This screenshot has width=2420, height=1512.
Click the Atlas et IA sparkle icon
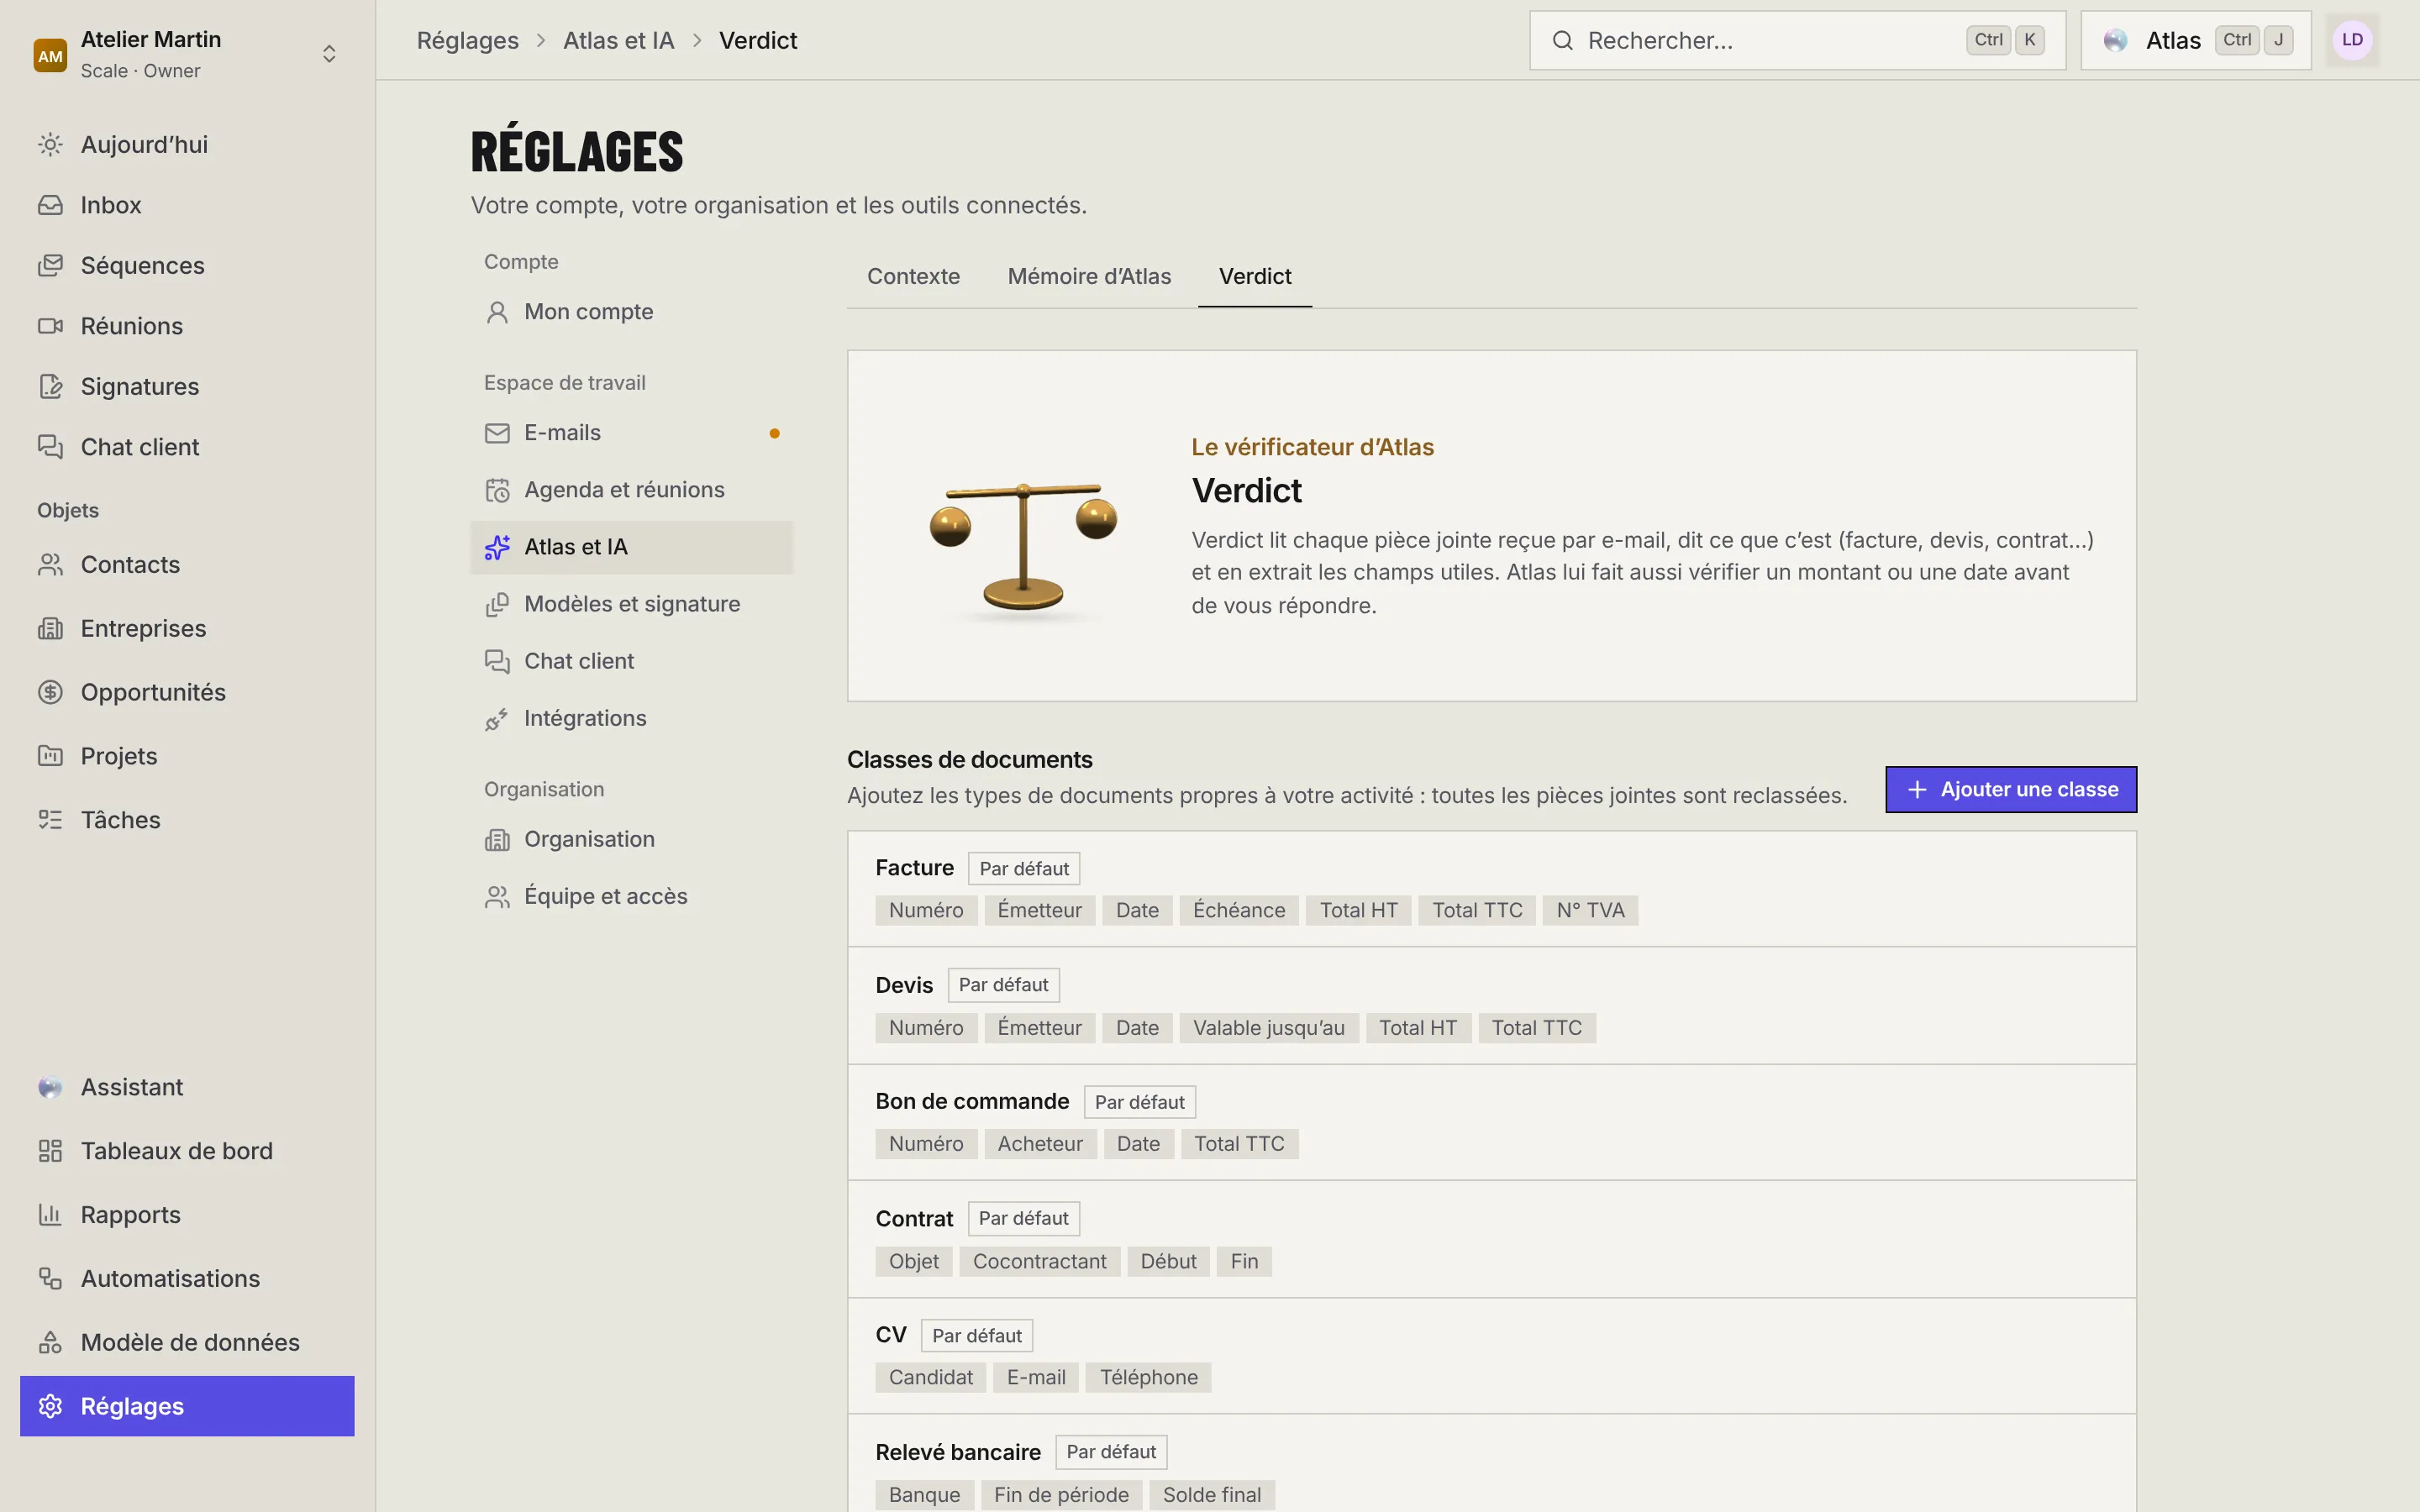pyautogui.click(x=497, y=548)
